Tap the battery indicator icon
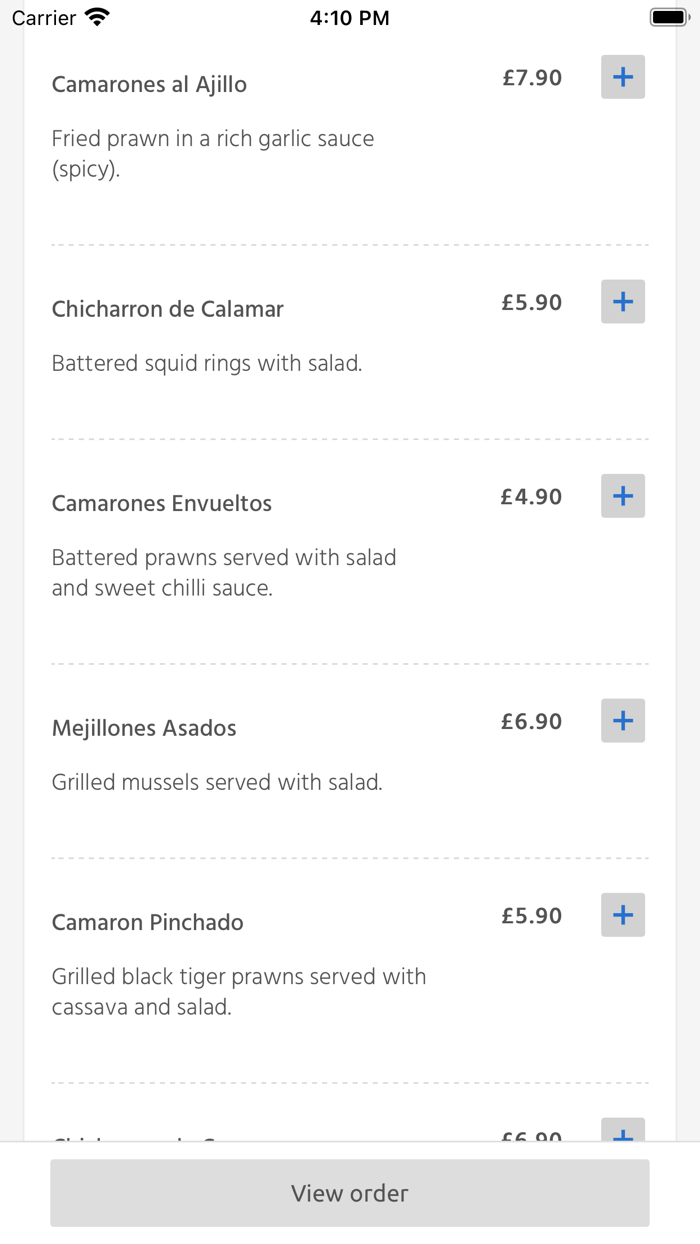The image size is (700, 1244). click(x=668, y=17)
